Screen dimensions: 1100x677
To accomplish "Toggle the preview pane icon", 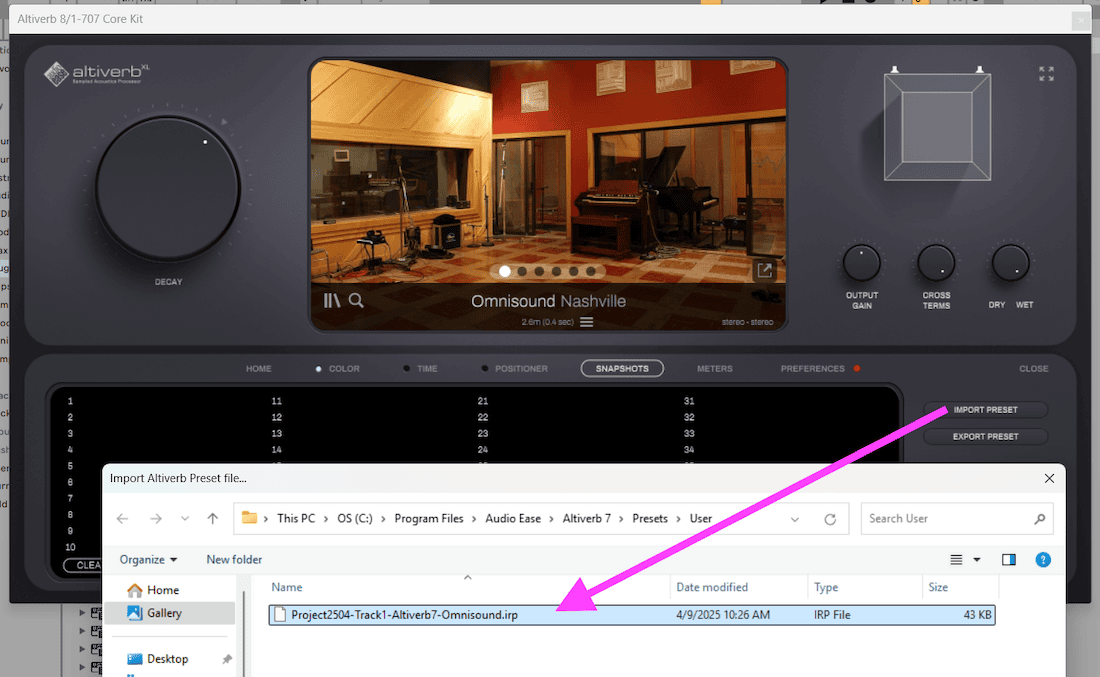I will click(x=1009, y=559).
